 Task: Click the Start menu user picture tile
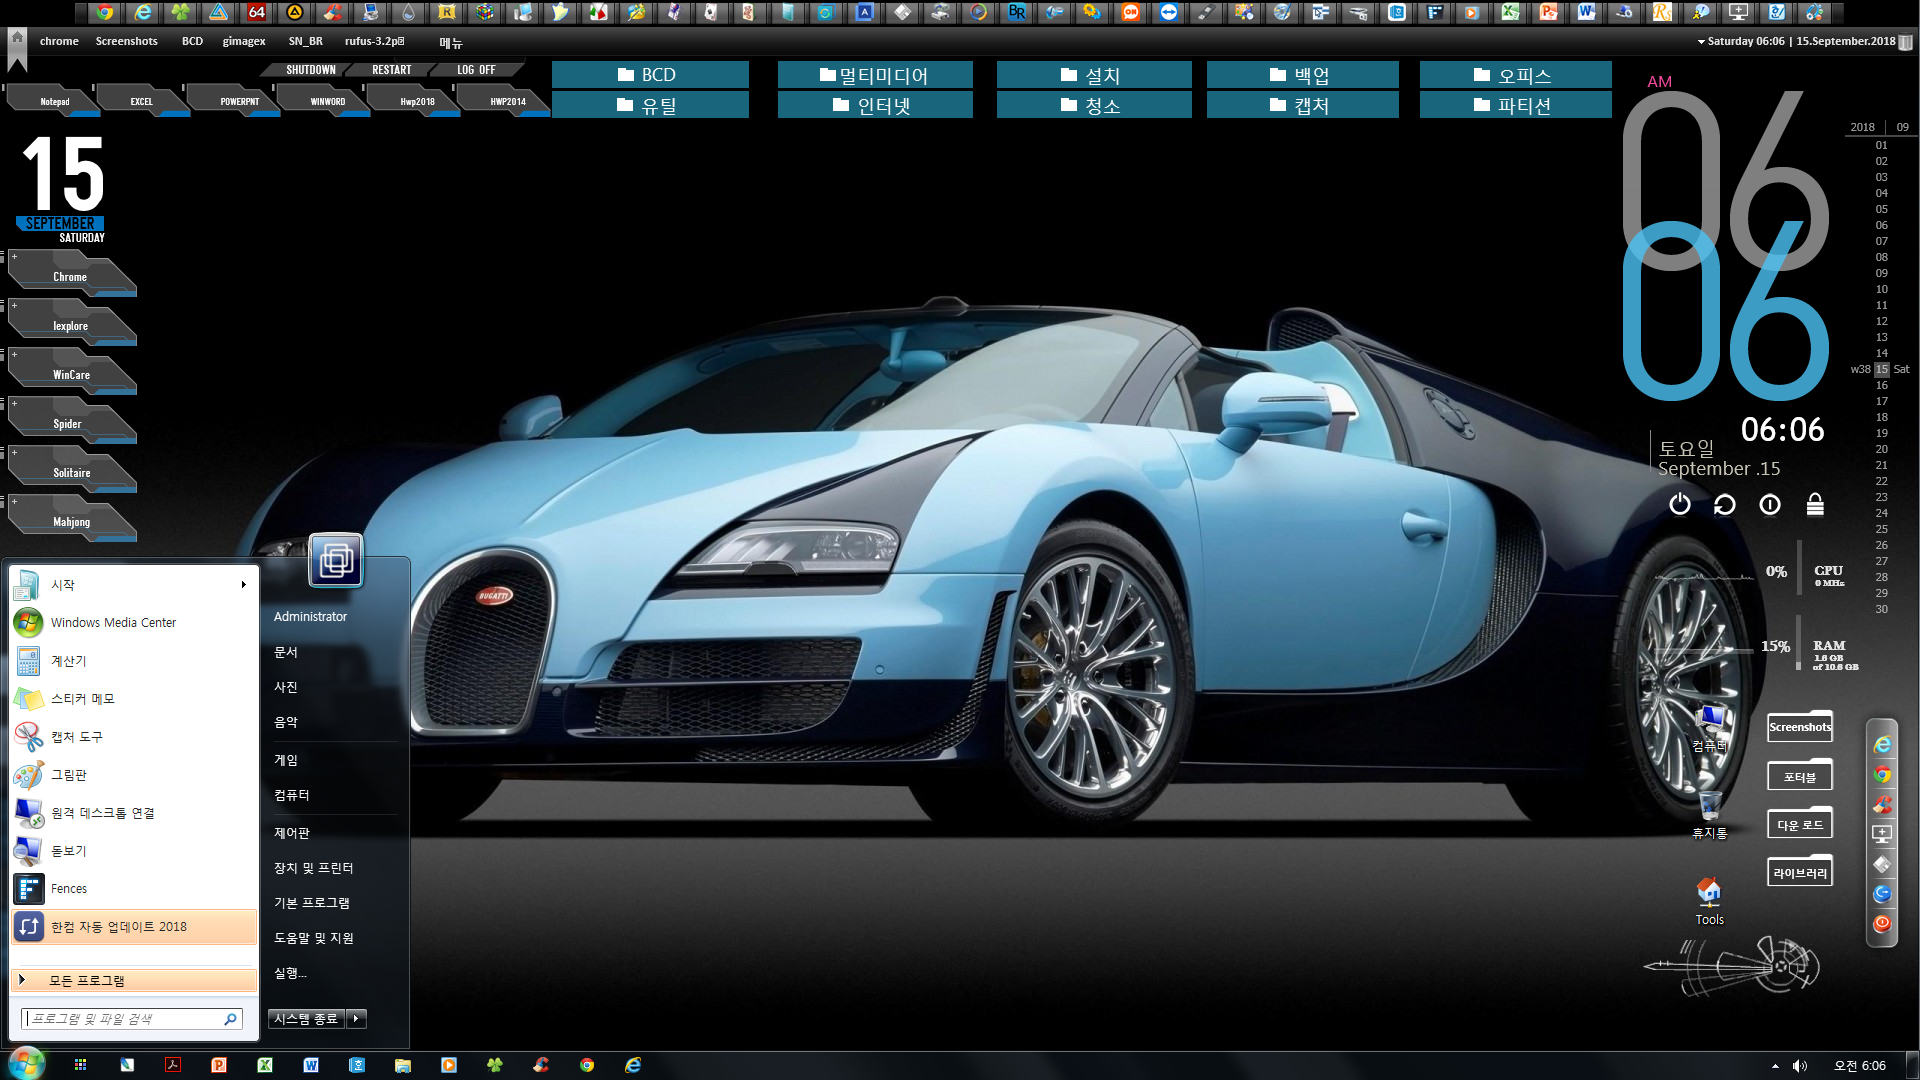[x=335, y=560]
